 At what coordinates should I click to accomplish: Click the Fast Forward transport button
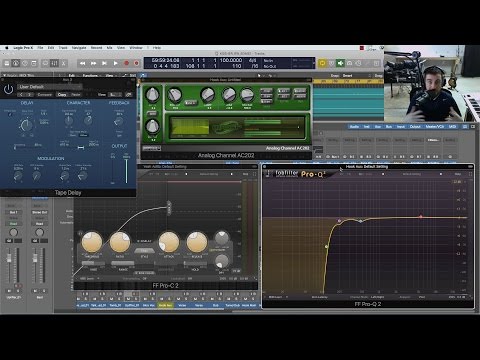coord(94,63)
